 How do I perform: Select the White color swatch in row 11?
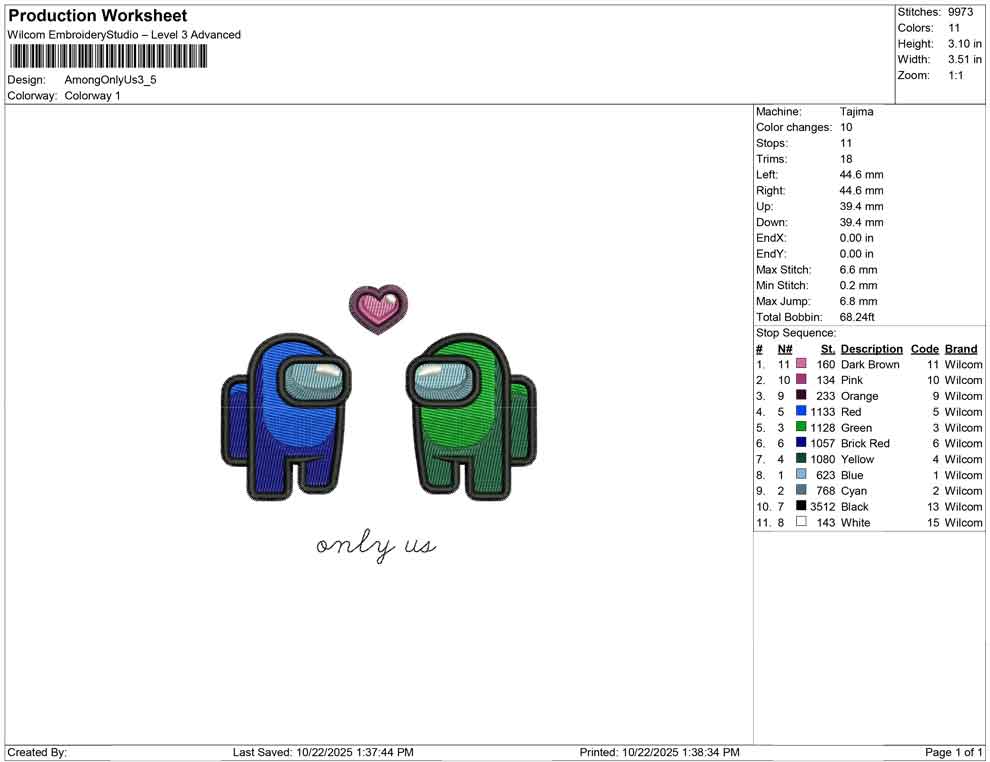pos(801,521)
